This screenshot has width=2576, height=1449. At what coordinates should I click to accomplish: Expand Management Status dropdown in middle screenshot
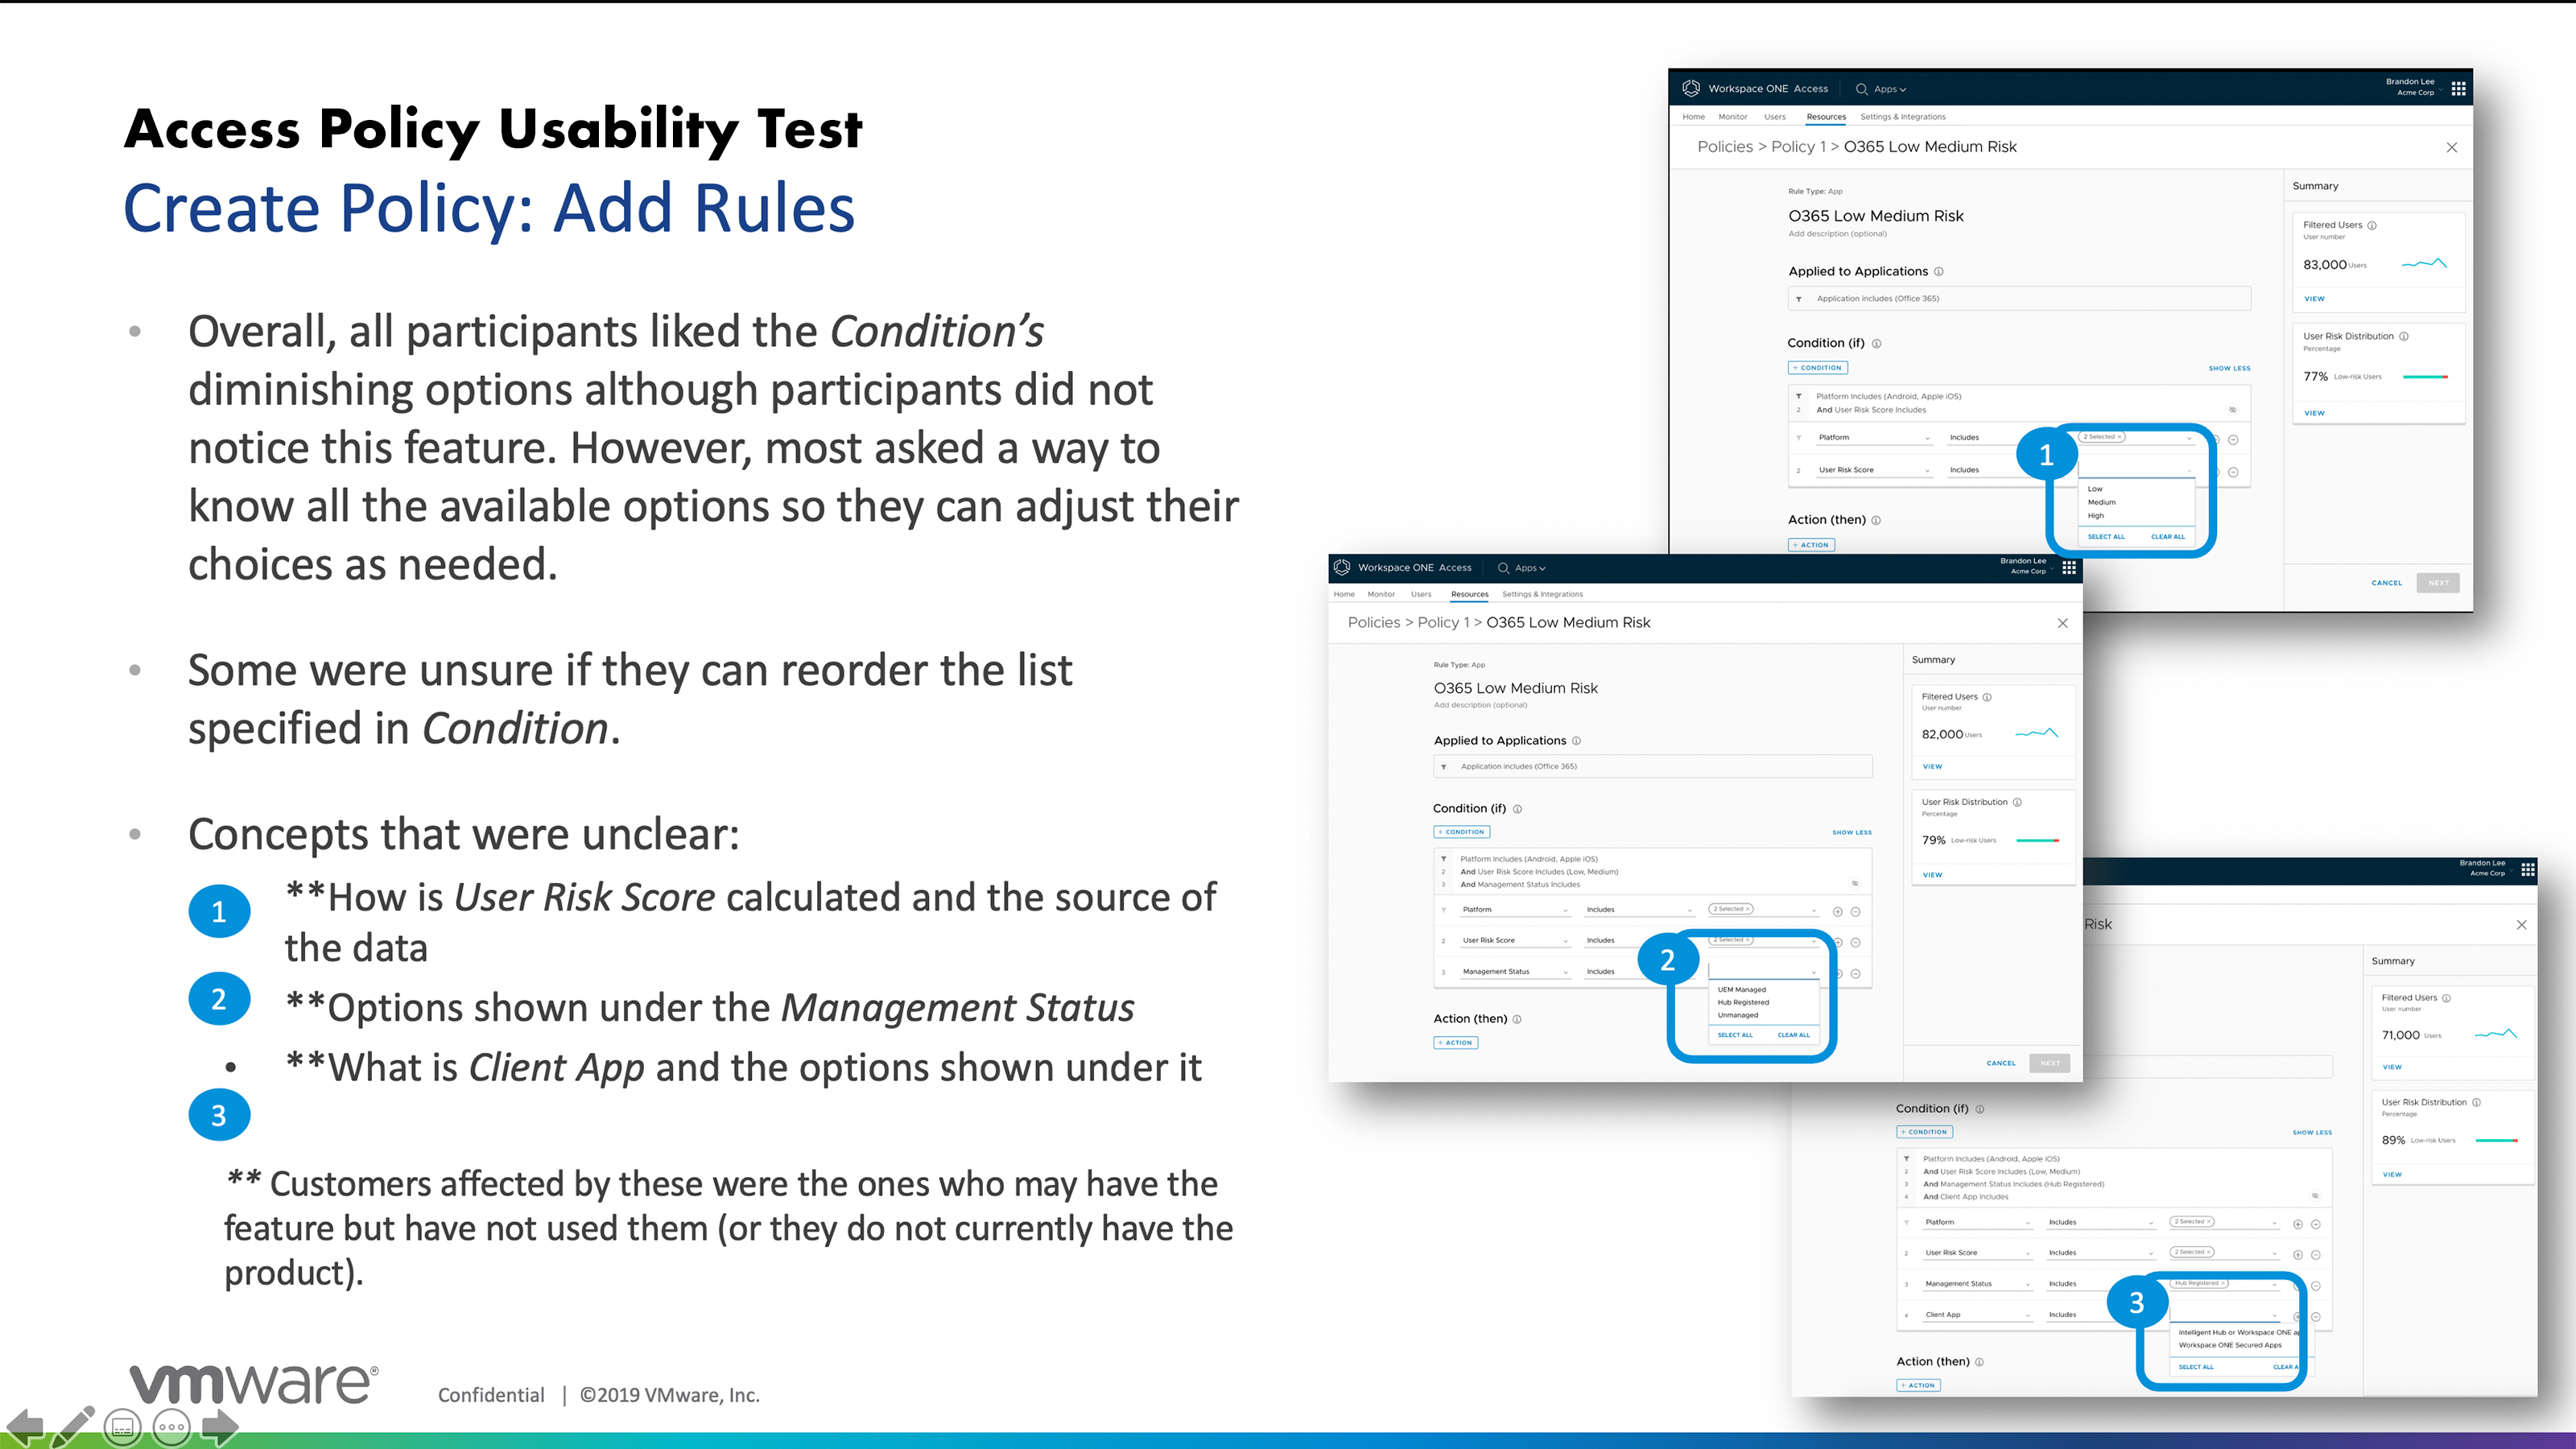coord(1516,972)
